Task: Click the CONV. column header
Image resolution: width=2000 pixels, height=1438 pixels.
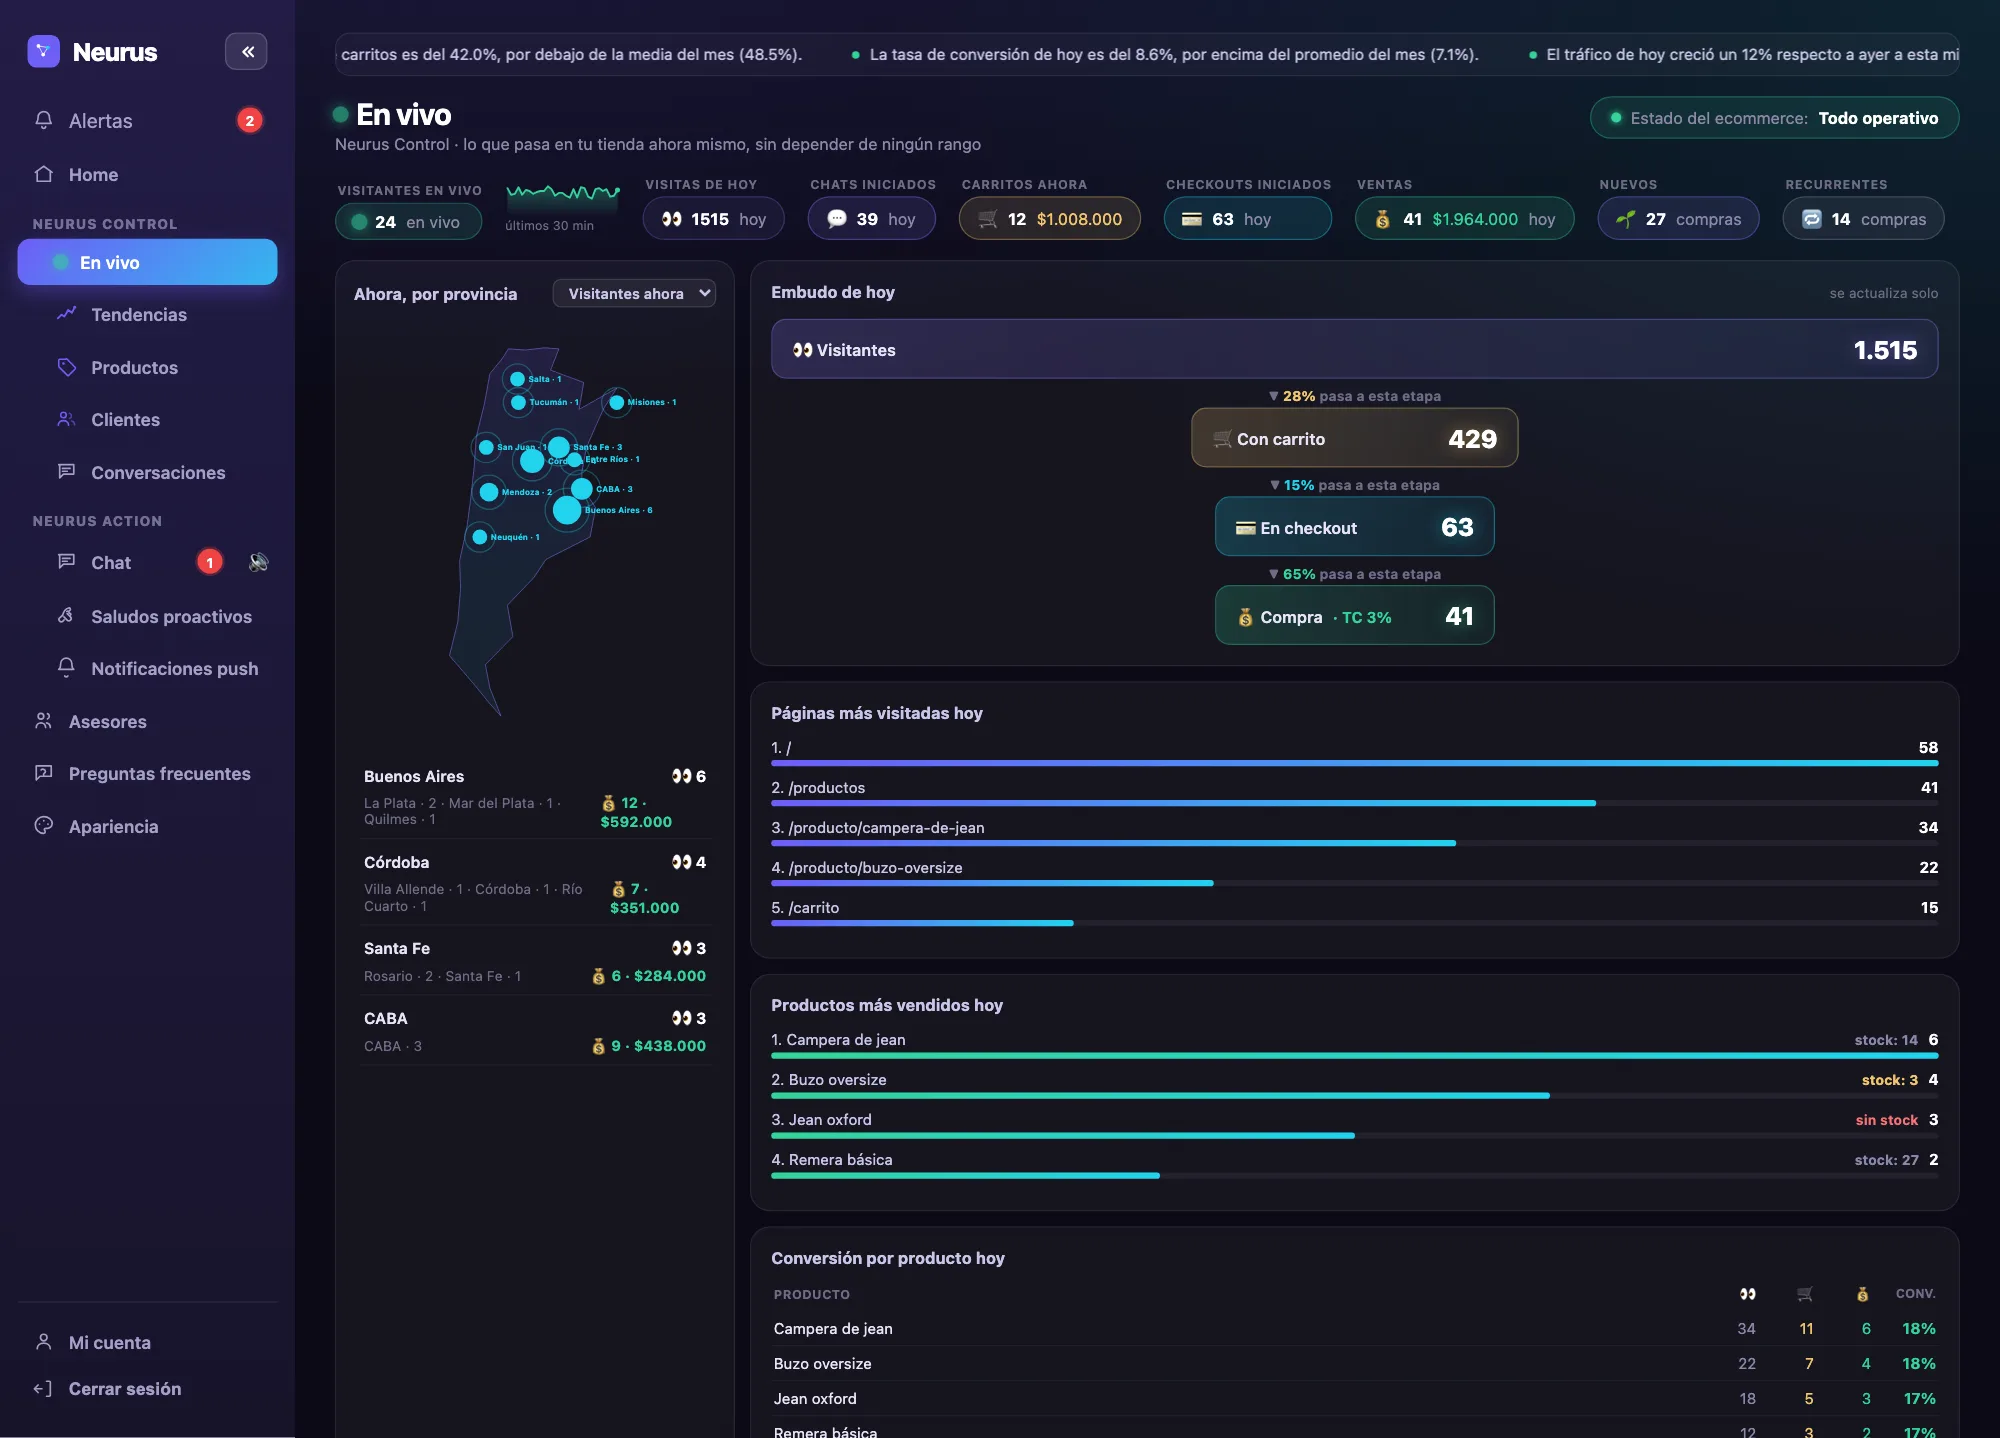Action: [x=1915, y=1293]
